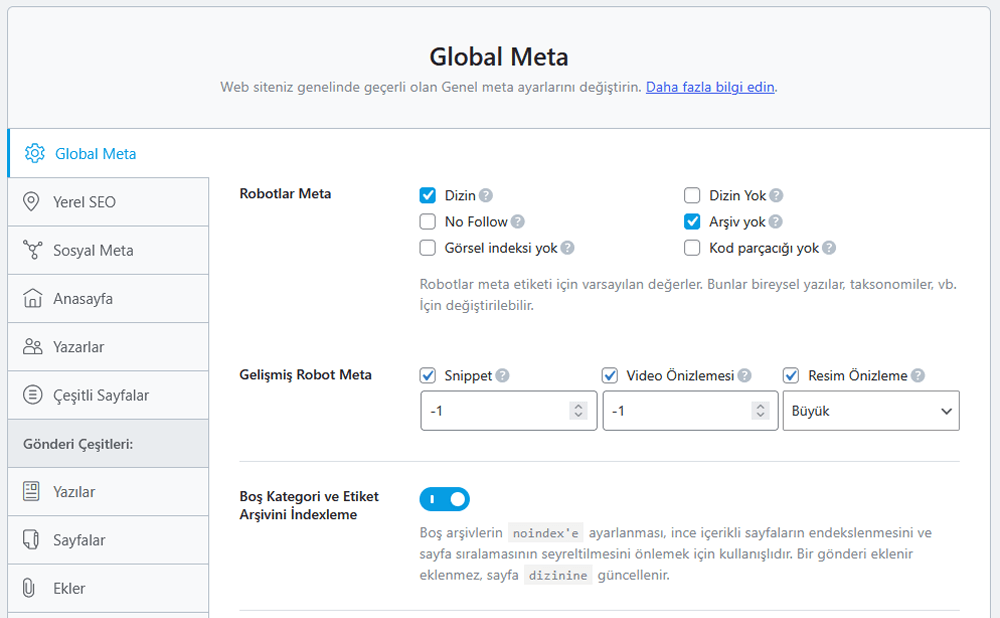
Task: Focus the Video Önizlemesi -1 number field
Action: [691, 411]
